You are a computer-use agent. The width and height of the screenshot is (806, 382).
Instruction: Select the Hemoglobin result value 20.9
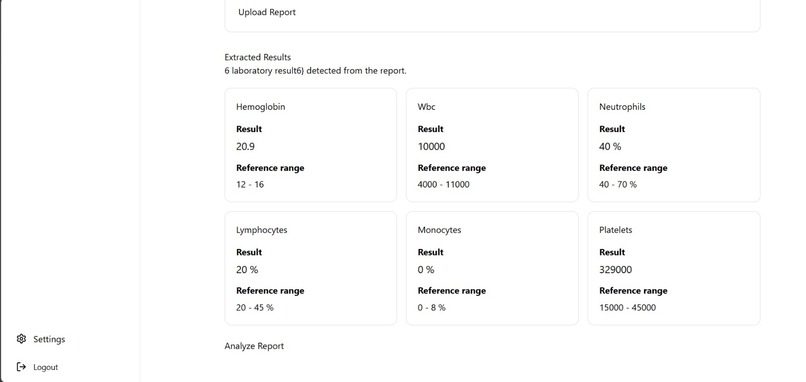coord(245,147)
